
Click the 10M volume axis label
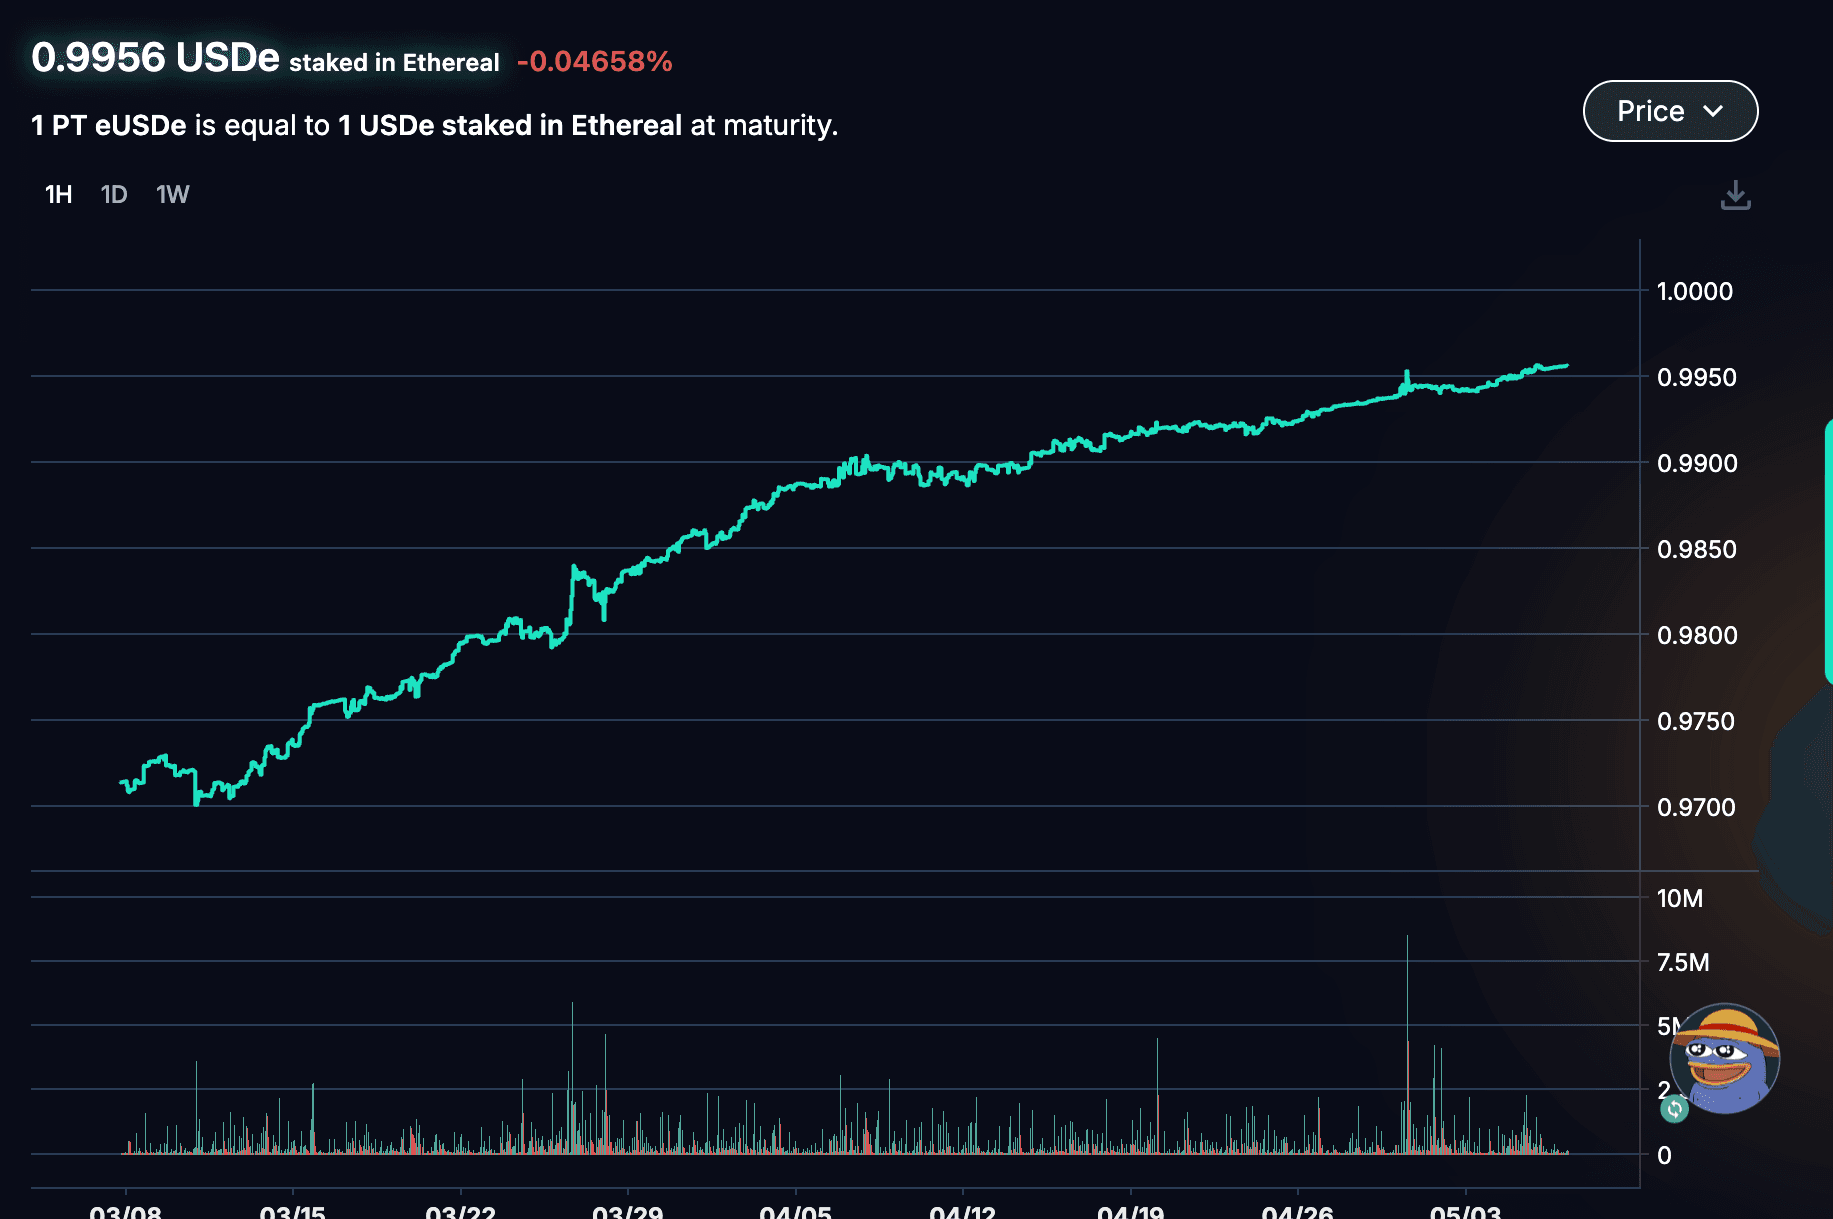[x=1680, y=898]
